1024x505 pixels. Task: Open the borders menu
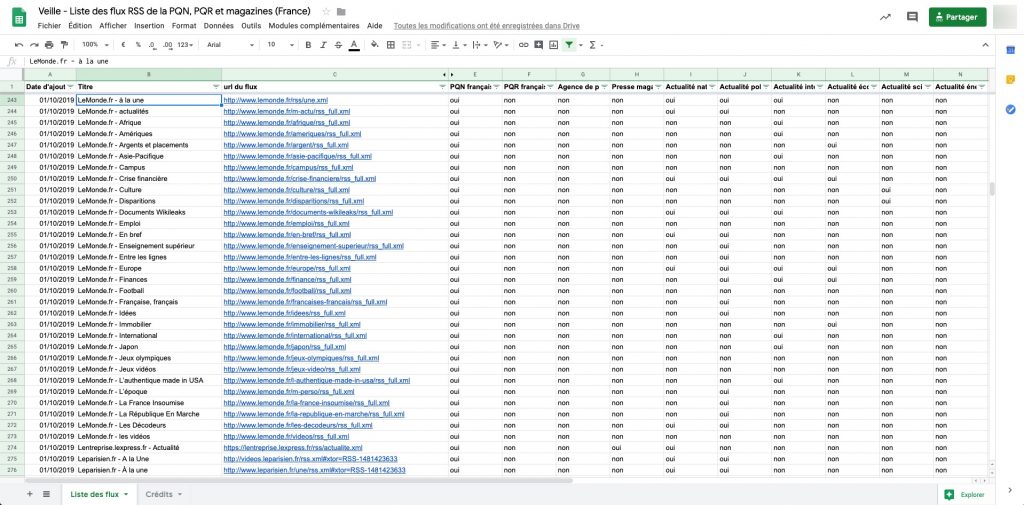point(391,45)
